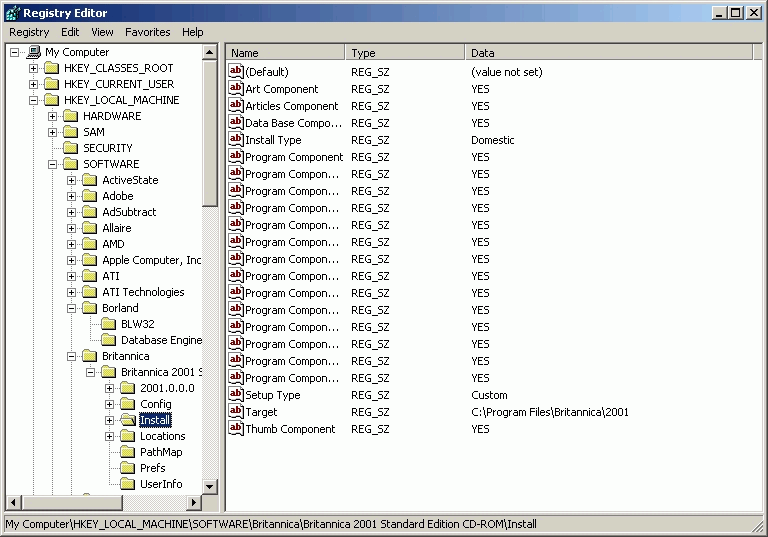Click the Art Component string icon

[236, 89]
